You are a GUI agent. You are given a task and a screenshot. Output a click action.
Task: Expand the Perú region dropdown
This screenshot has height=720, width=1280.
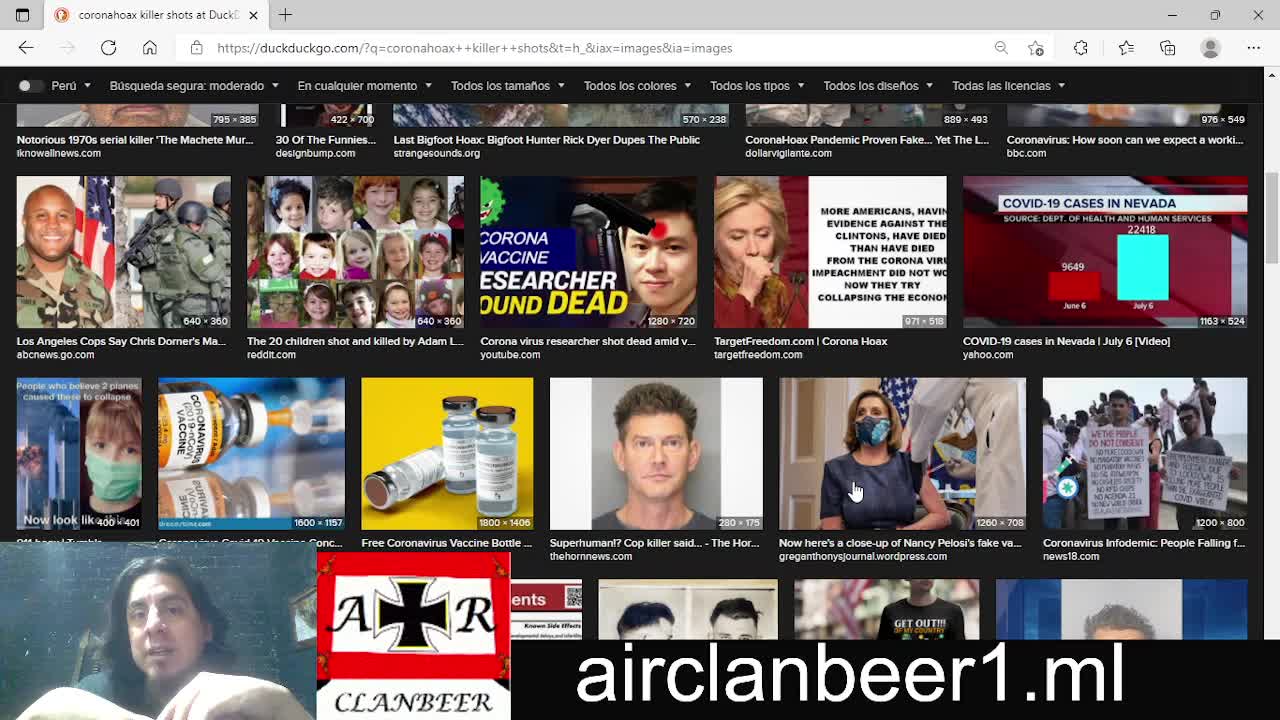tap(71, 86)
